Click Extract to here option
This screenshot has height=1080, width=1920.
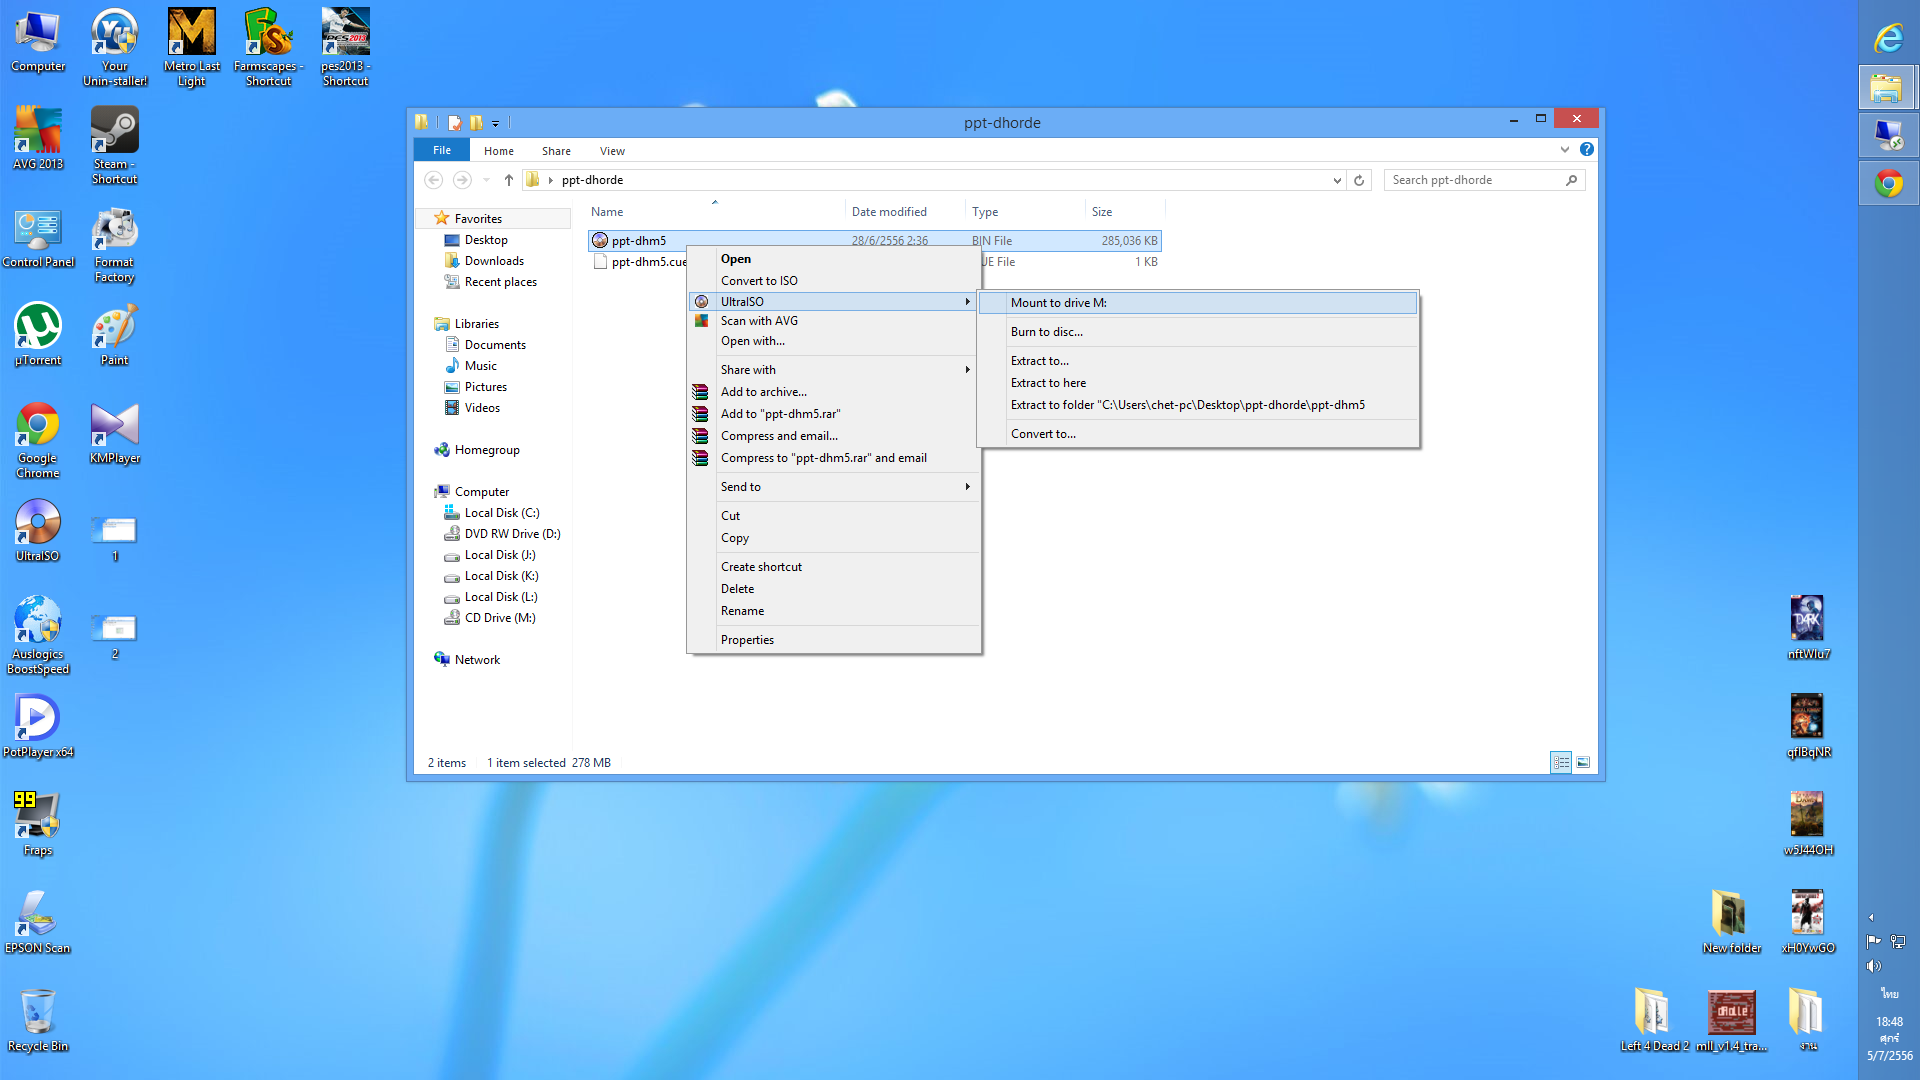1047,383
